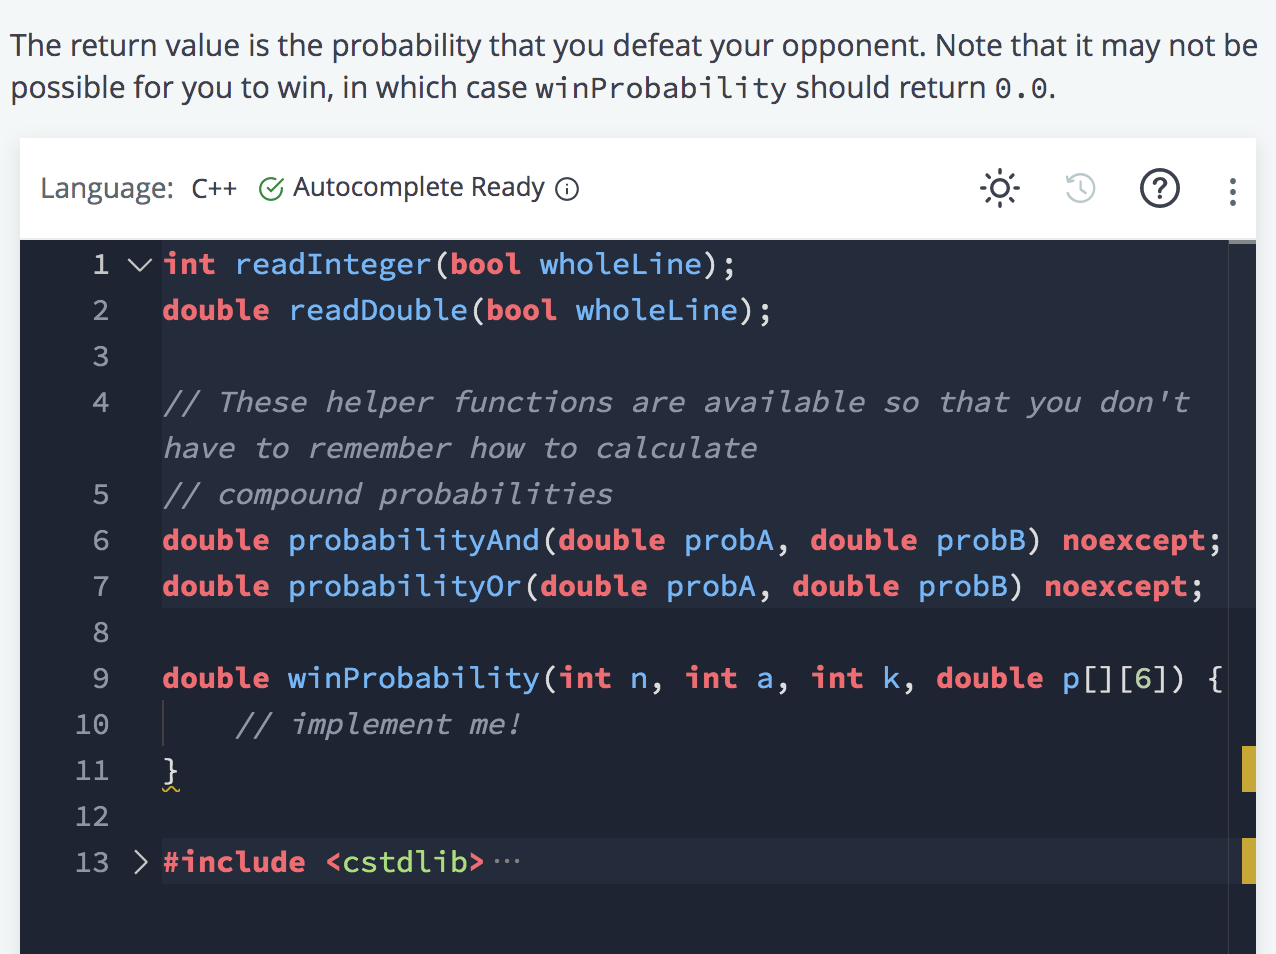This screenshot has width=1276, height=954.
Task: Click the reset code history icon
Action: coord(1080,188)
